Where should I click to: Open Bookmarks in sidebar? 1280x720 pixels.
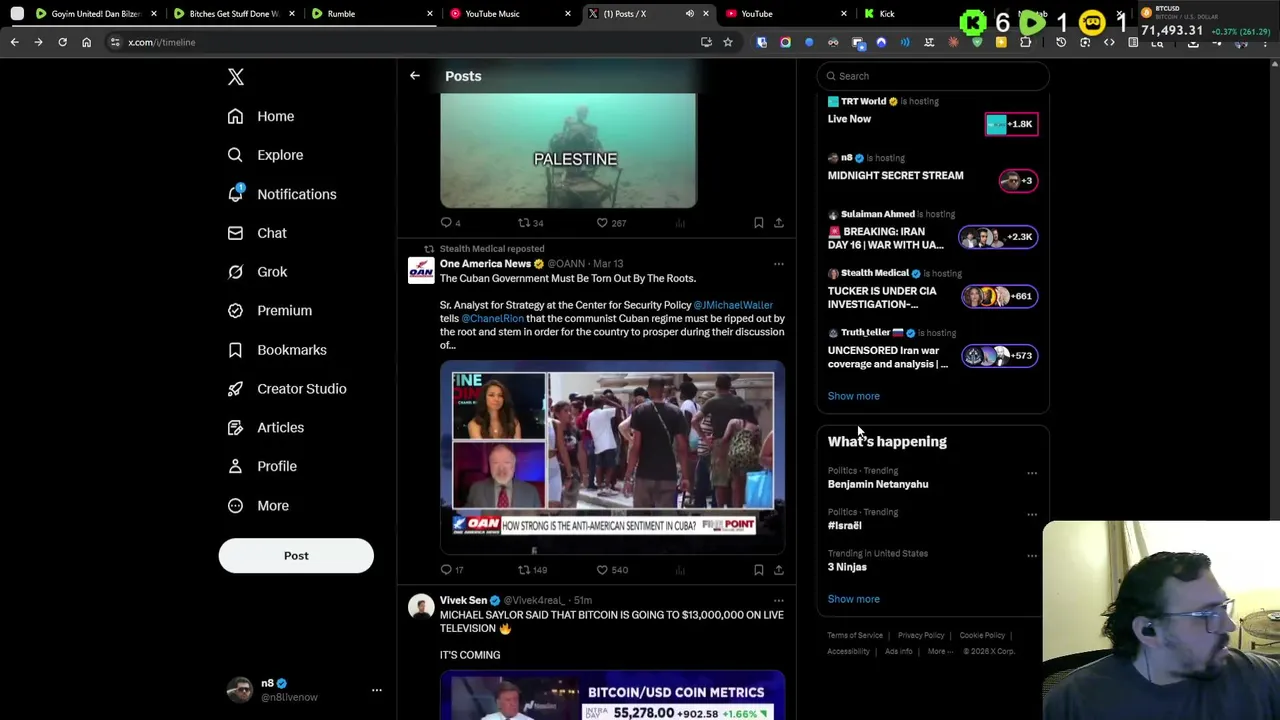[277, 350]
